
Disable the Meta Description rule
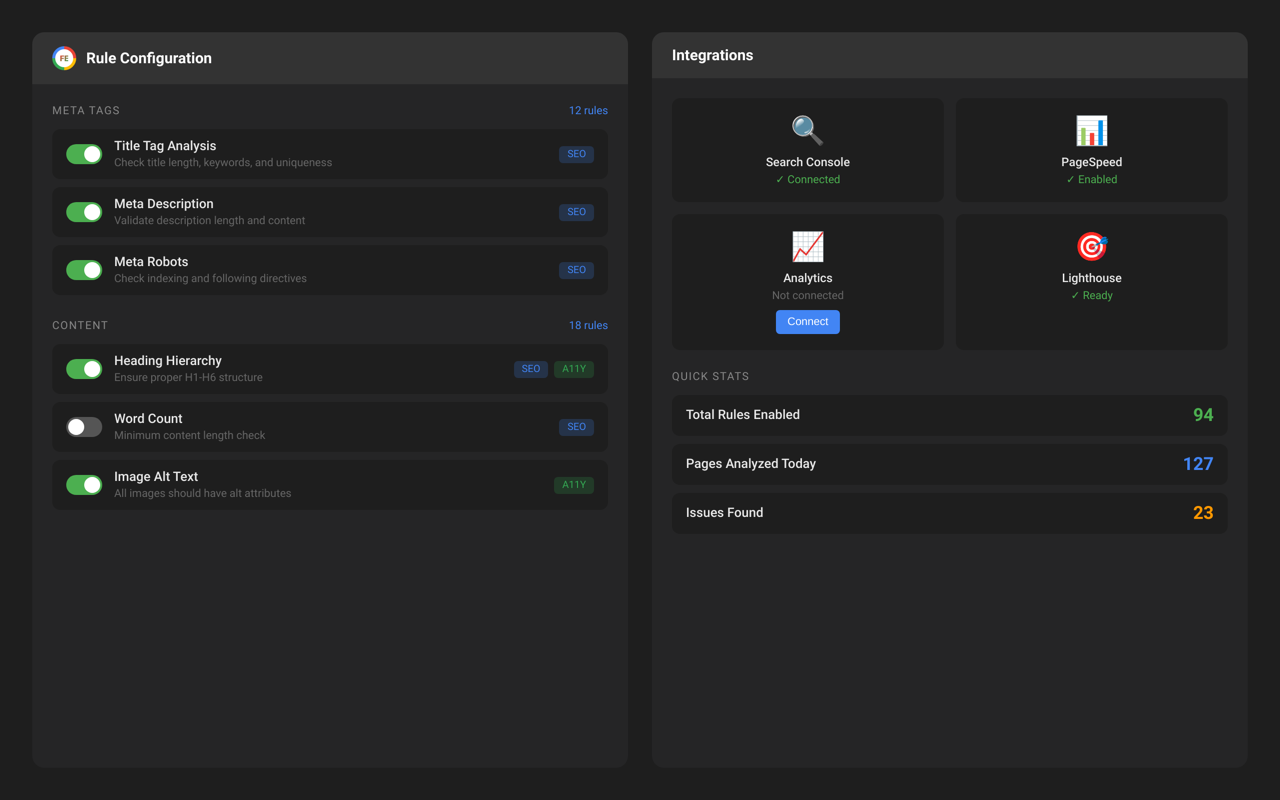point(84,211)
